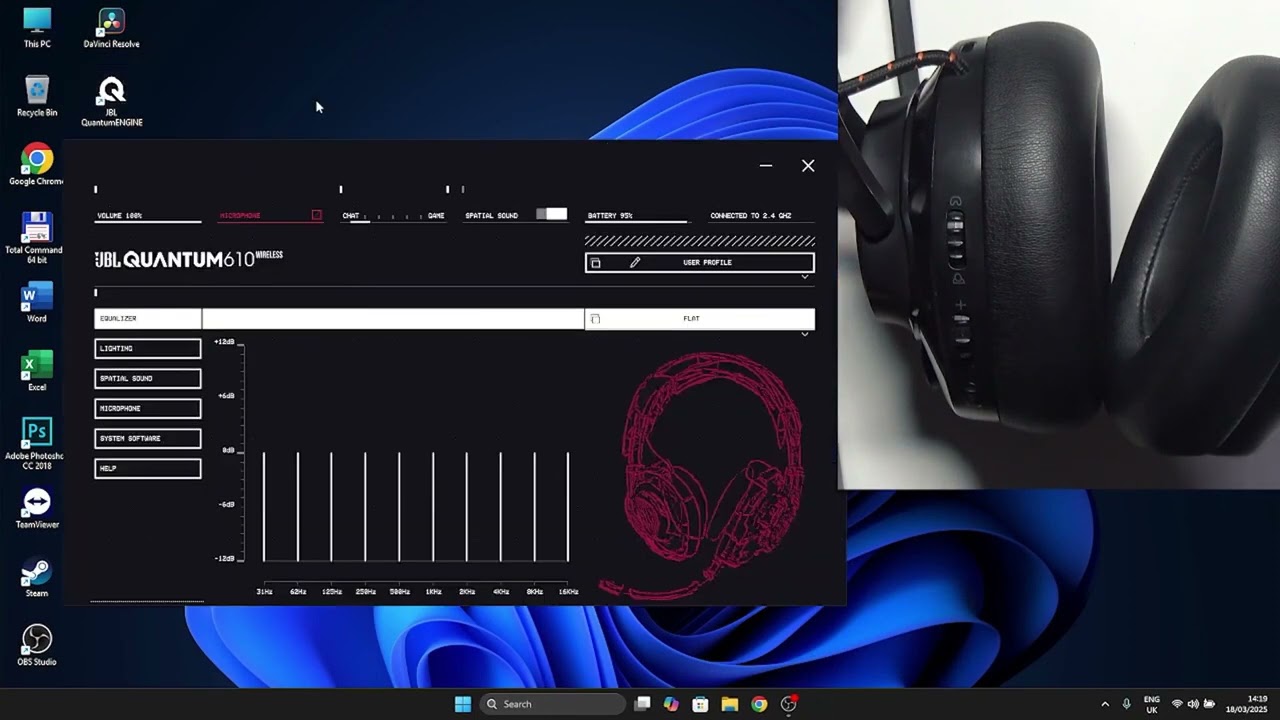Select the Total Commander 64 bit shortcut
Viewport: 1280px width, 720px height.
(37, 238)
